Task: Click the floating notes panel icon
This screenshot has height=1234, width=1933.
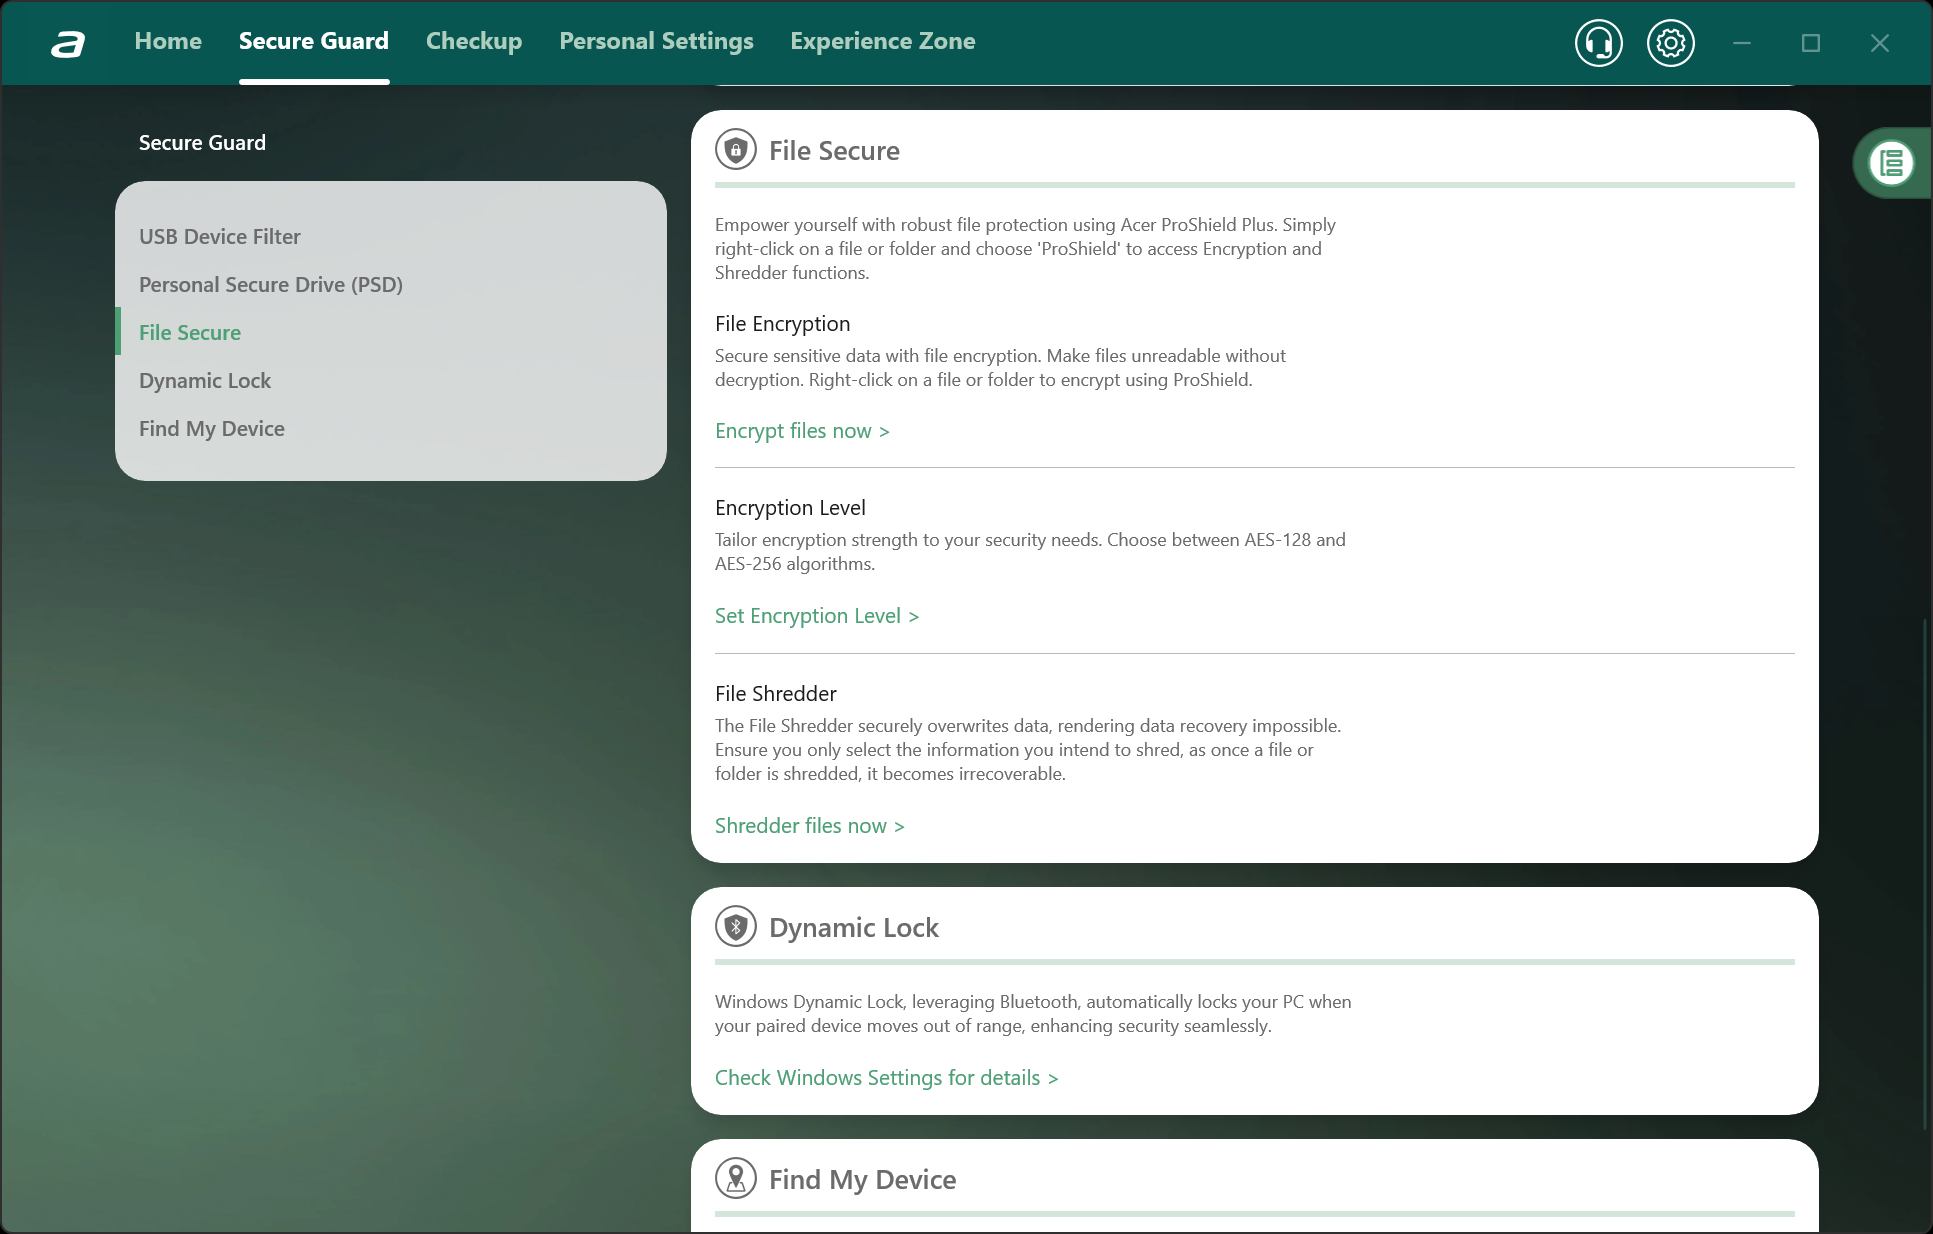Action: 1891,163
